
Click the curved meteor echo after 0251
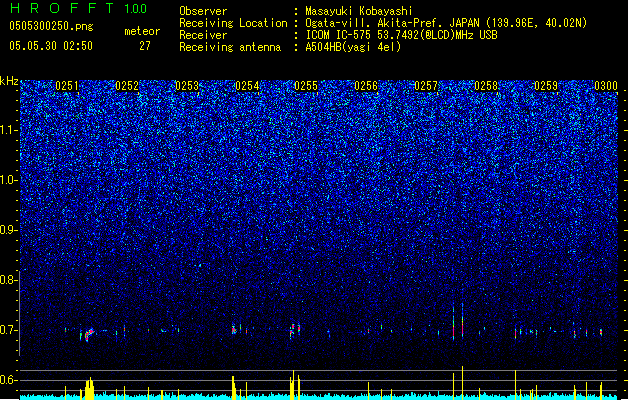(x=89, y=334)
